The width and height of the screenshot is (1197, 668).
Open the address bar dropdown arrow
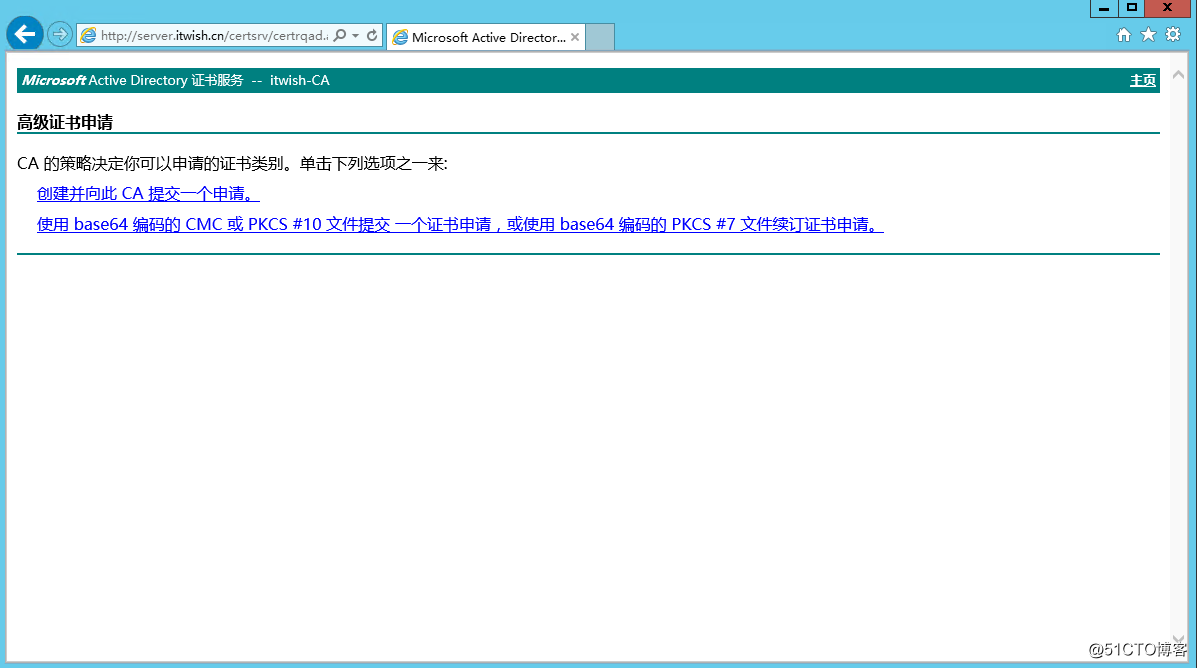pyautogui.click(x=356, y=36)
